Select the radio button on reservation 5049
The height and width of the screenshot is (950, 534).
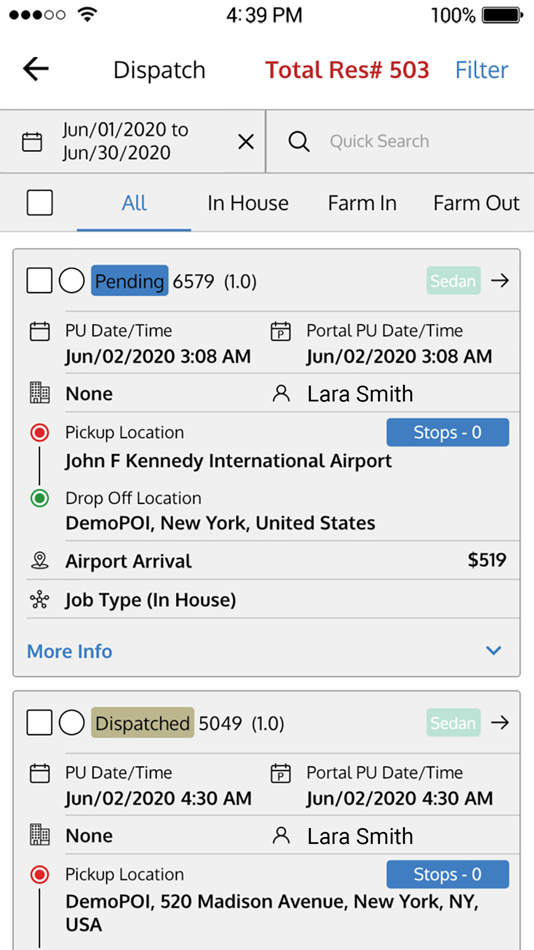[x=72, y=723]
